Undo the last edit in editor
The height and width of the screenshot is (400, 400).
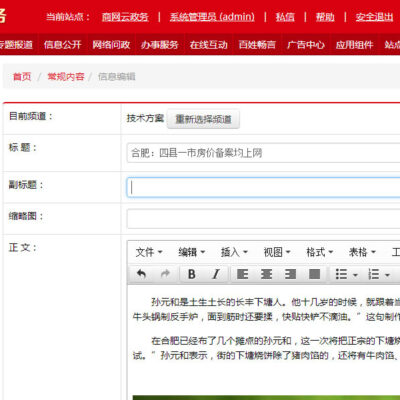[x=142, y=274]
